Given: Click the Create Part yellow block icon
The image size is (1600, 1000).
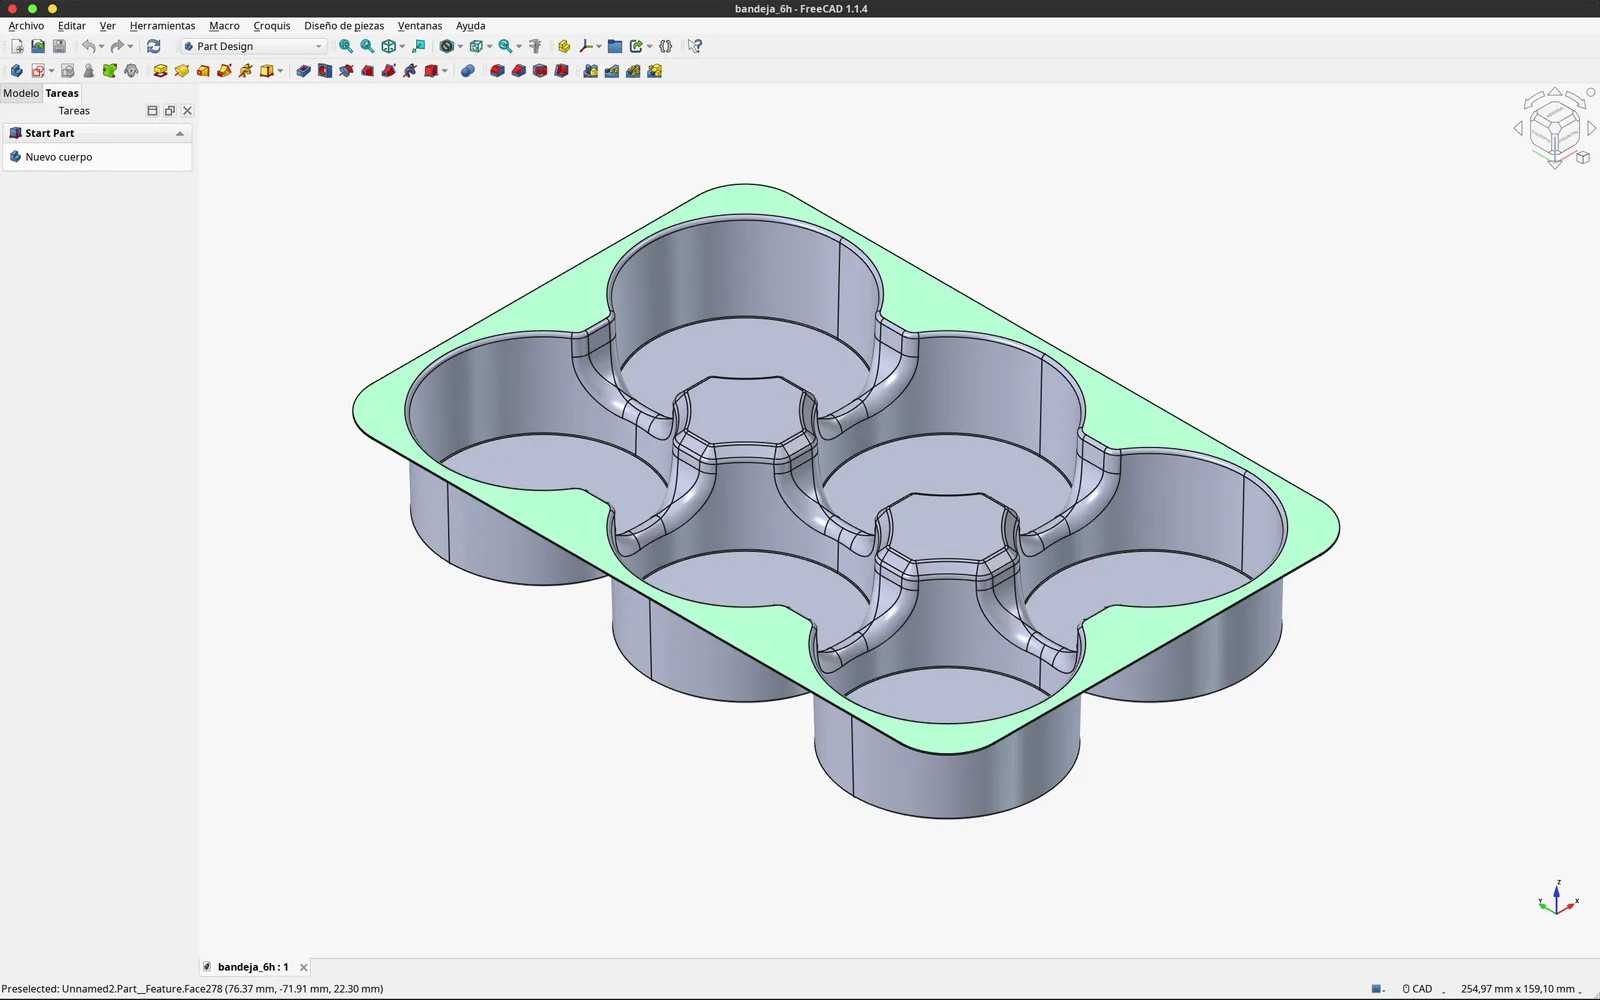Looking at the screenshot, I should (564, 46).
